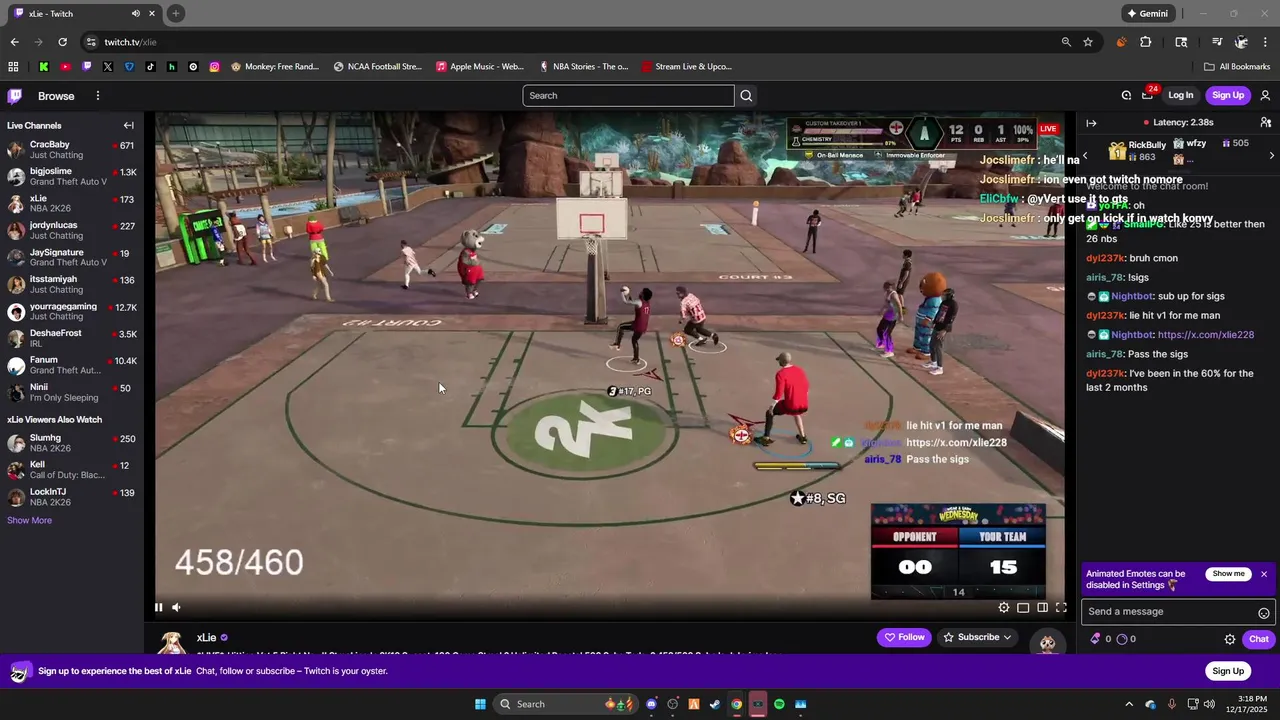
Task: Click xLie streamer name below the video
Action: pos(206,637)
